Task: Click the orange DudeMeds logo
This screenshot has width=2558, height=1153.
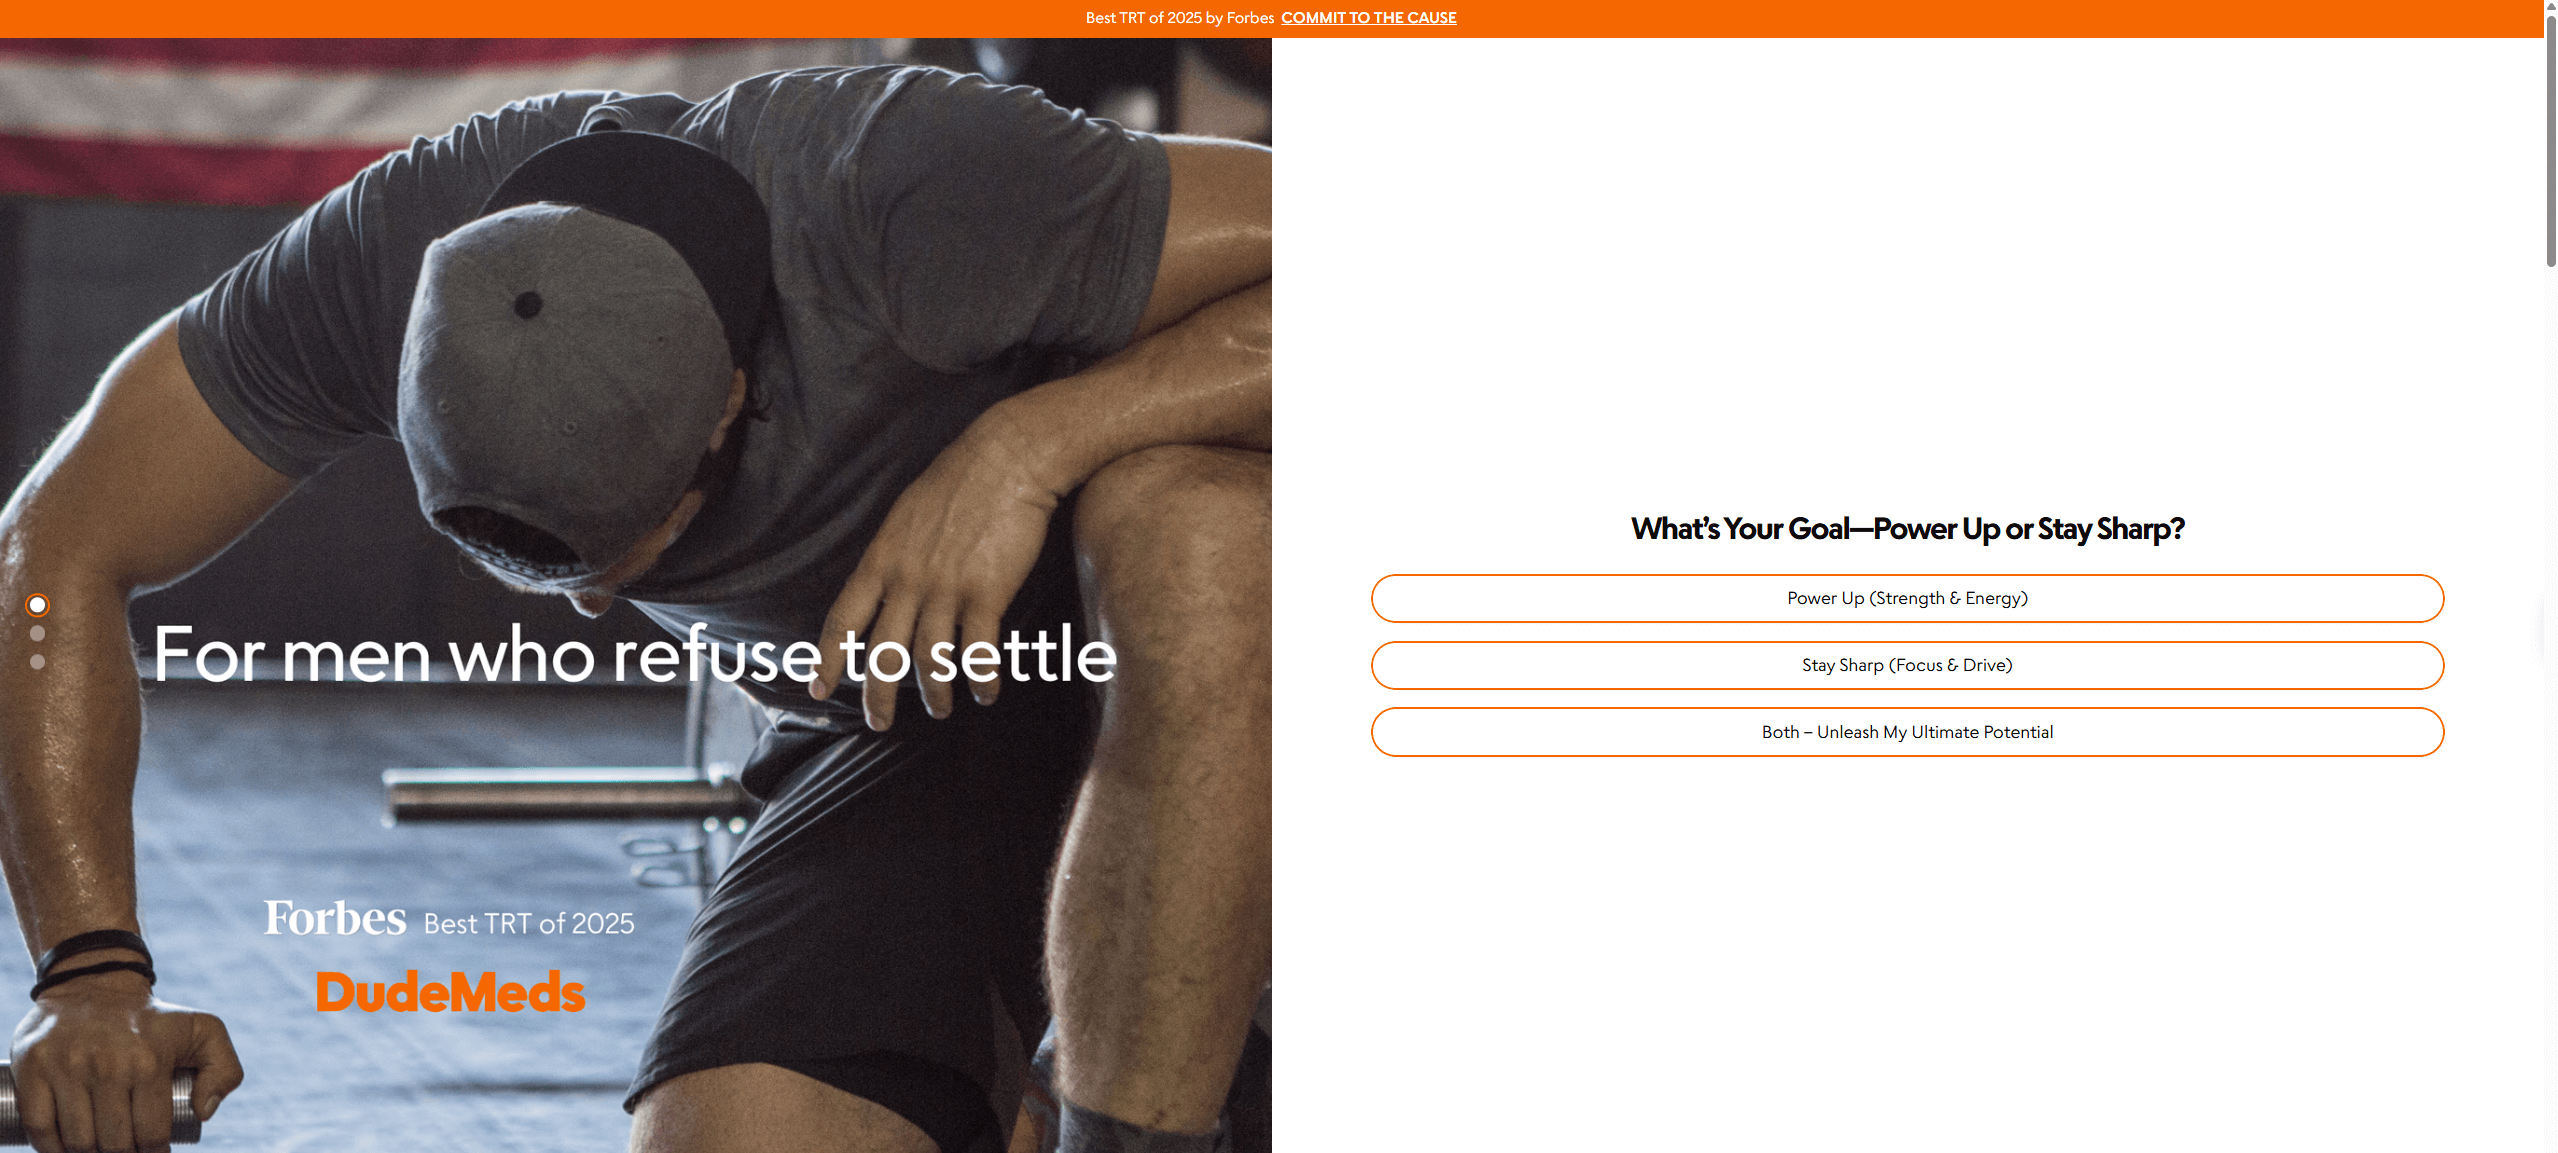Action: pyautogui.click(x=450, y=991)
